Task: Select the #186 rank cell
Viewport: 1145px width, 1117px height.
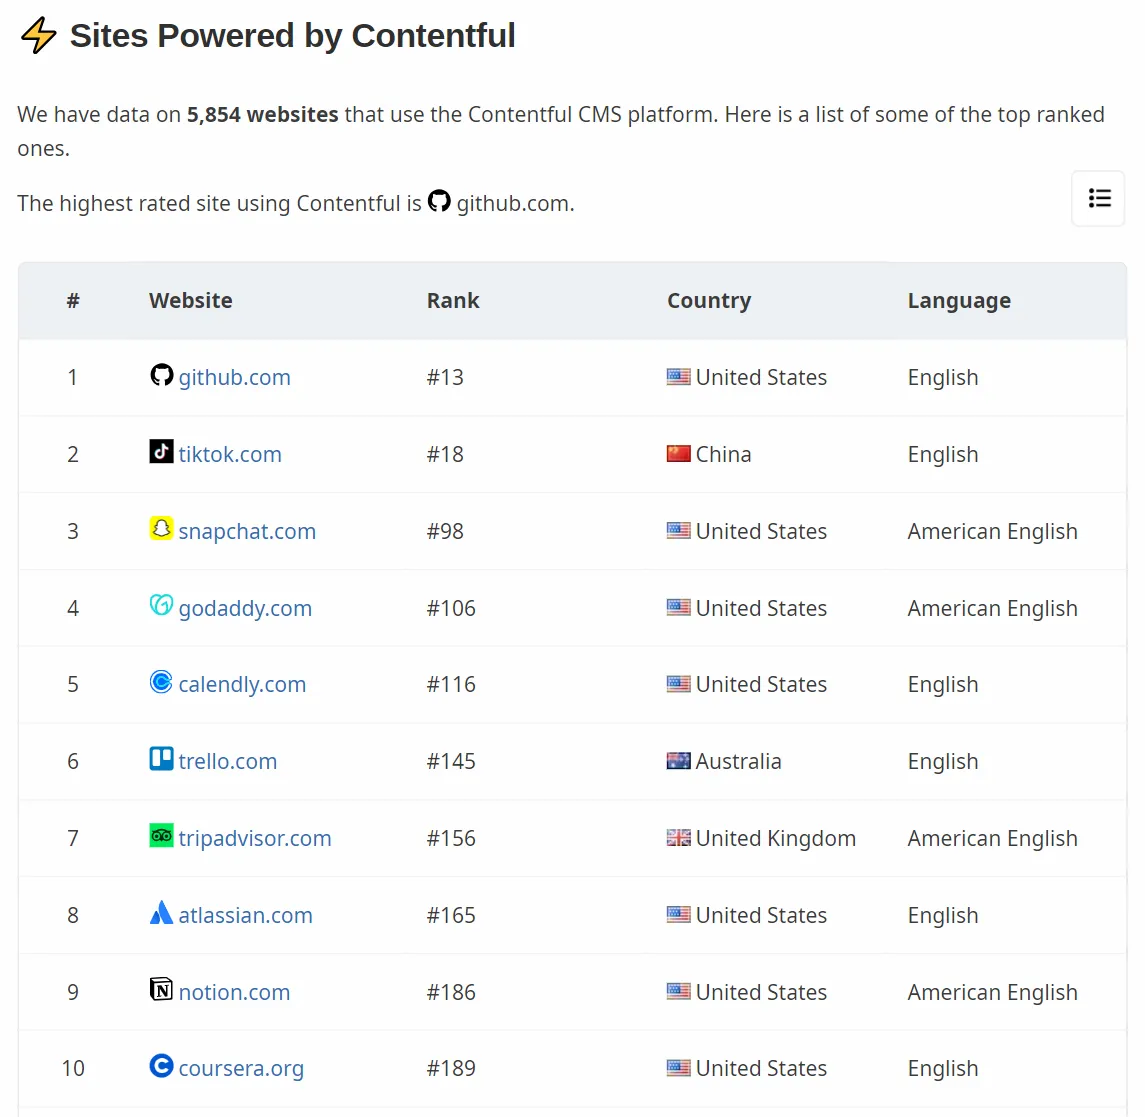Action: click(x=451, y=991)
